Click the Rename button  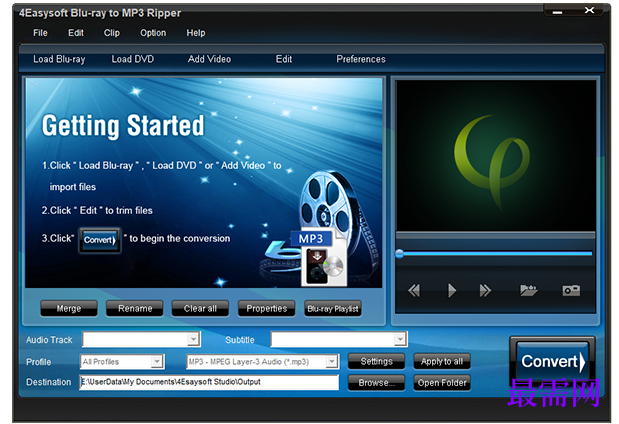135,308
